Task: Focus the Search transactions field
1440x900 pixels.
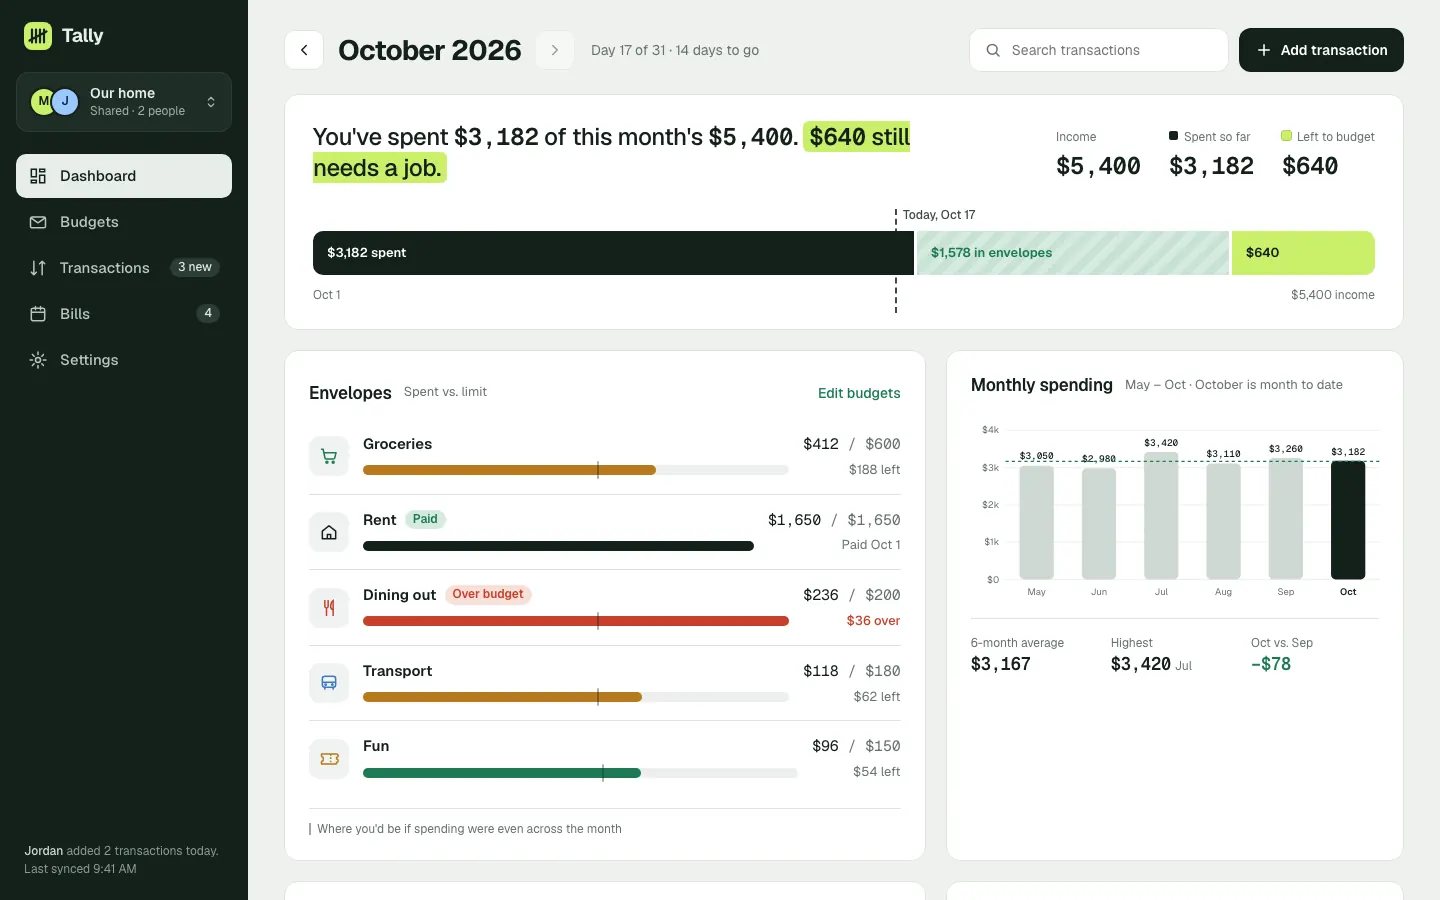Action: point(1098,50)
